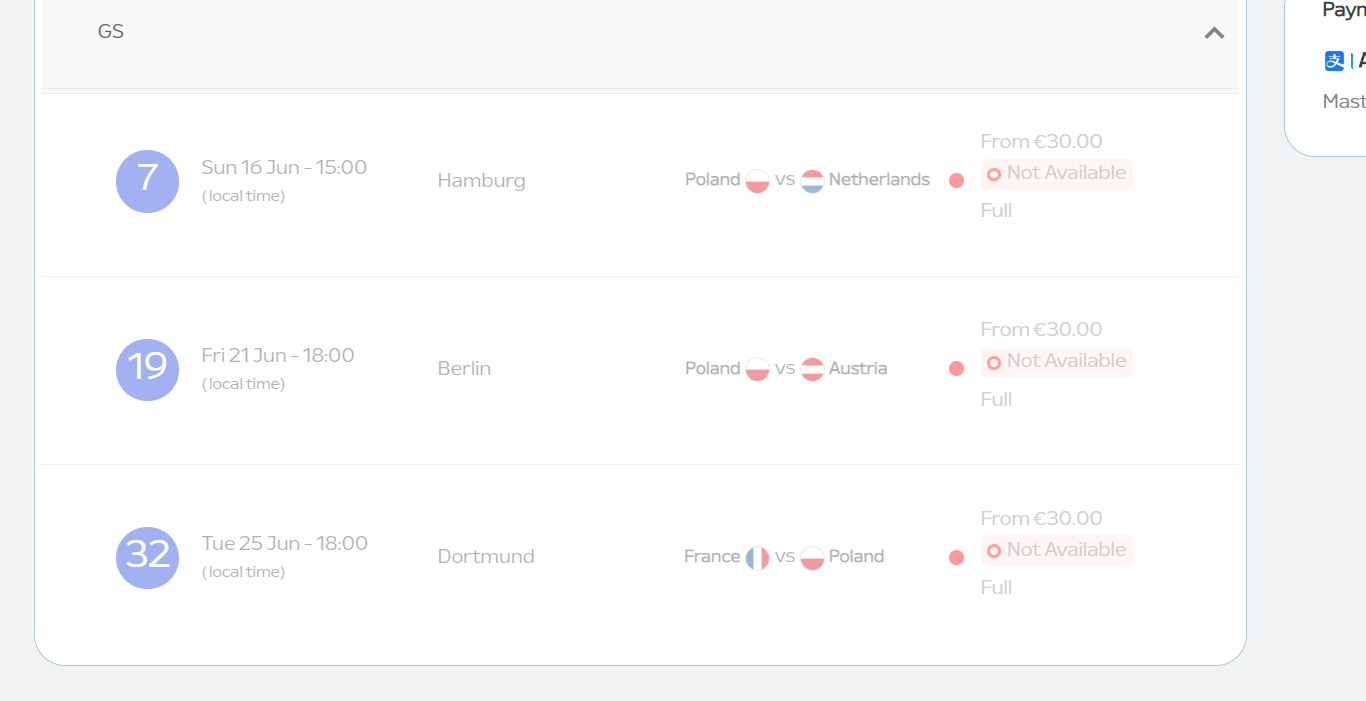The image size is (1366, 701).
Task: Click Poland flag in Dortmund match
Action: [x=812, y=557]
